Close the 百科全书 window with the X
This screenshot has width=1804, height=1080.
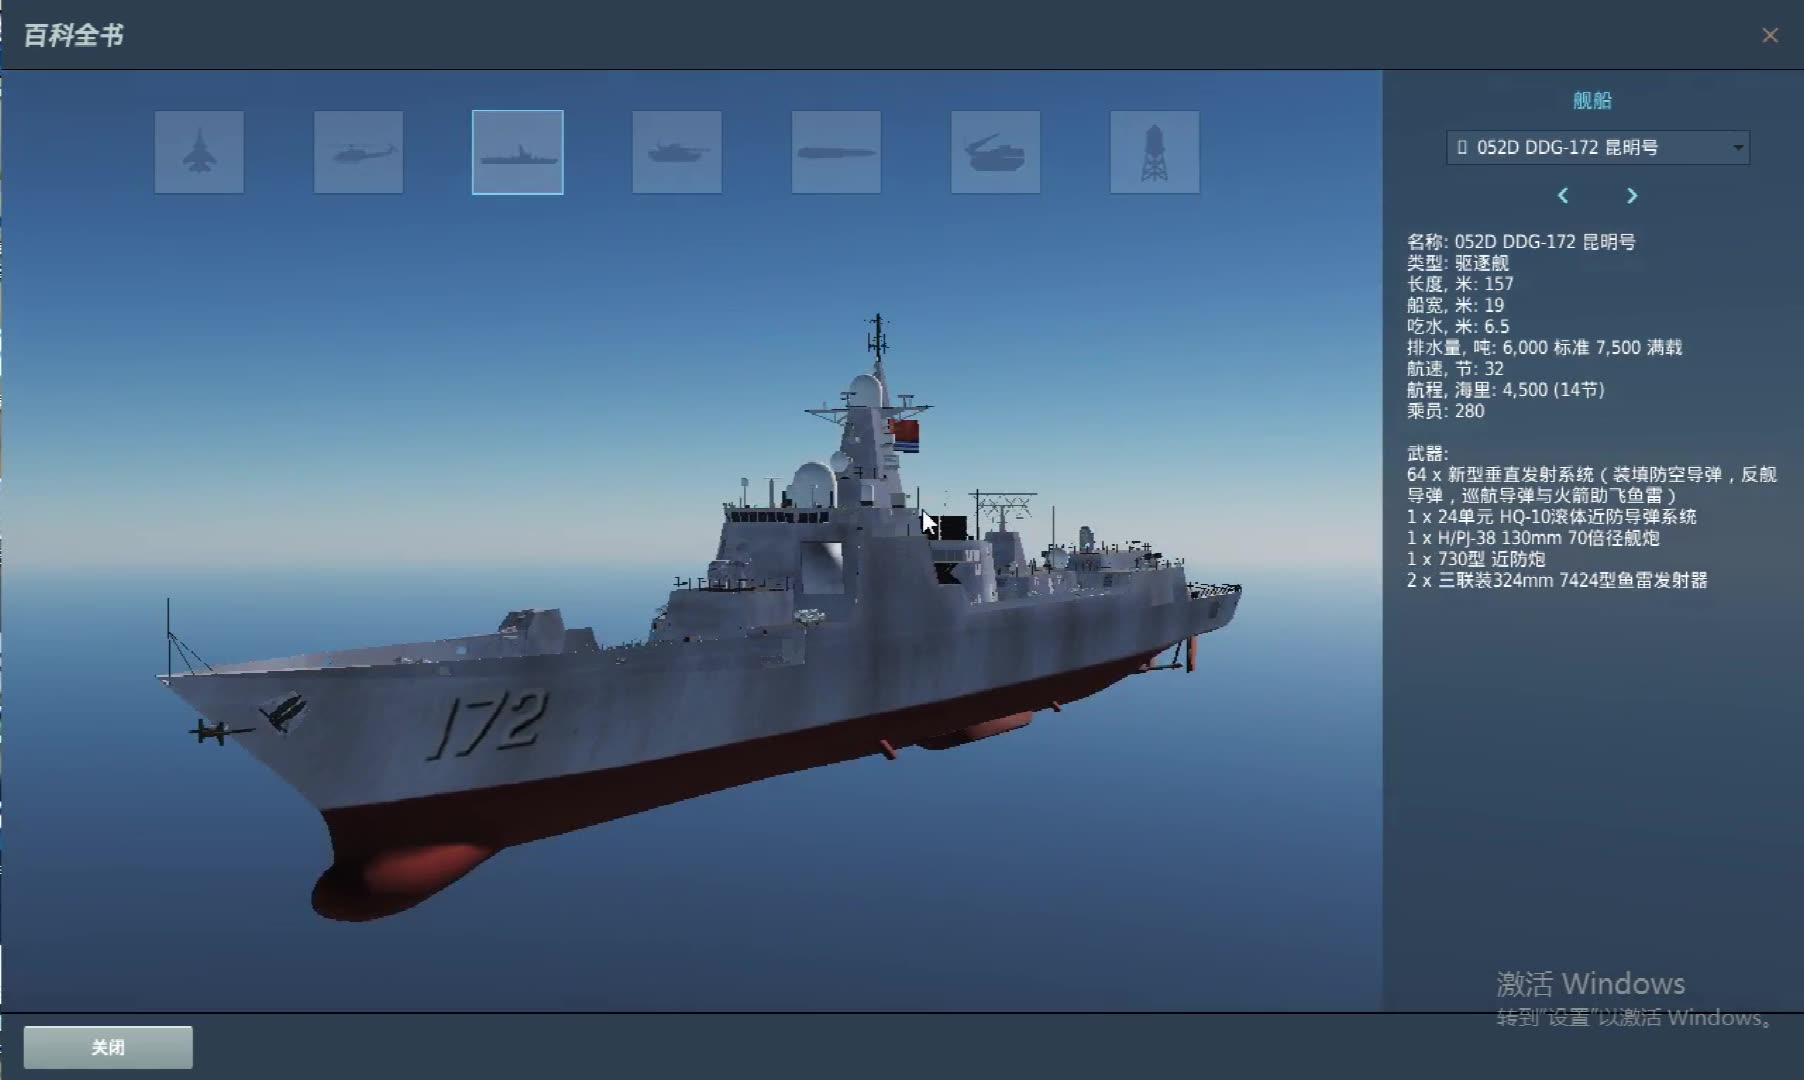(1771, 36)
